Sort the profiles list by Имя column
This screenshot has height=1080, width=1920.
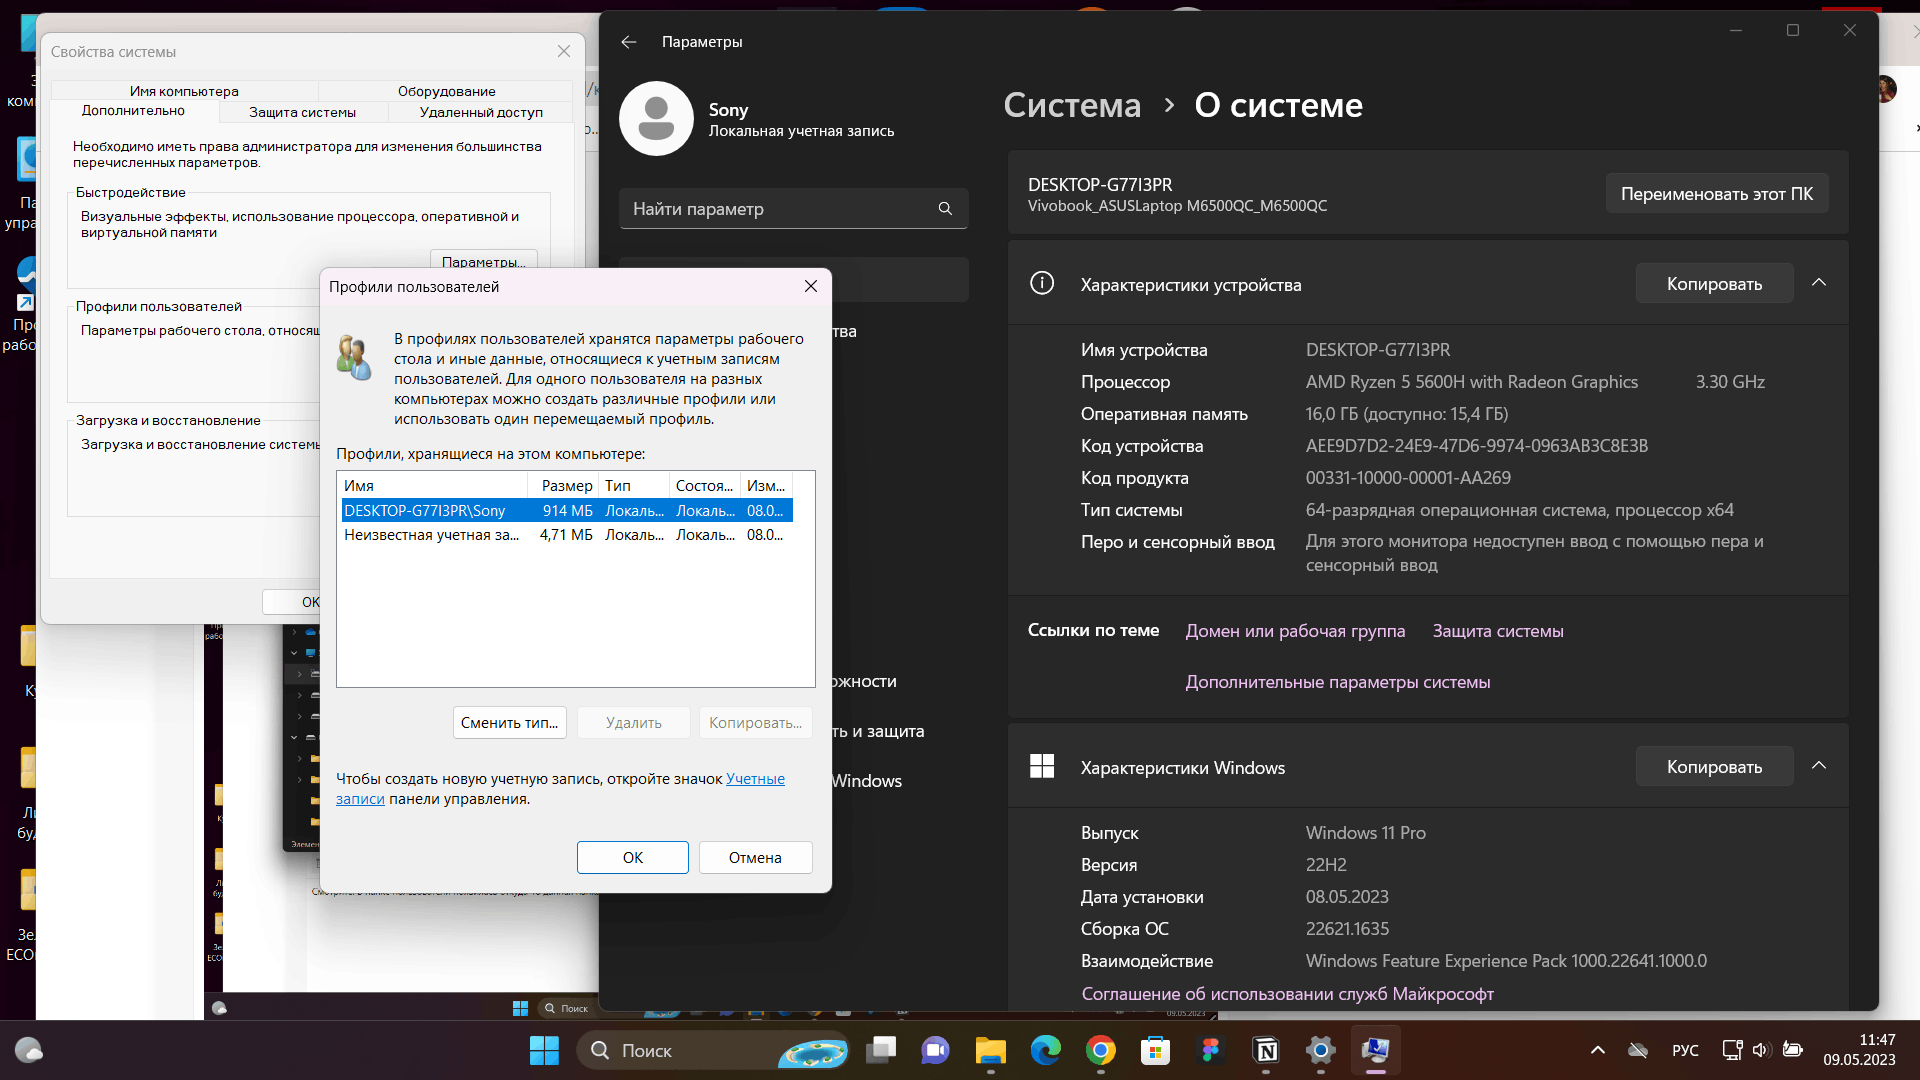point(433,486)
